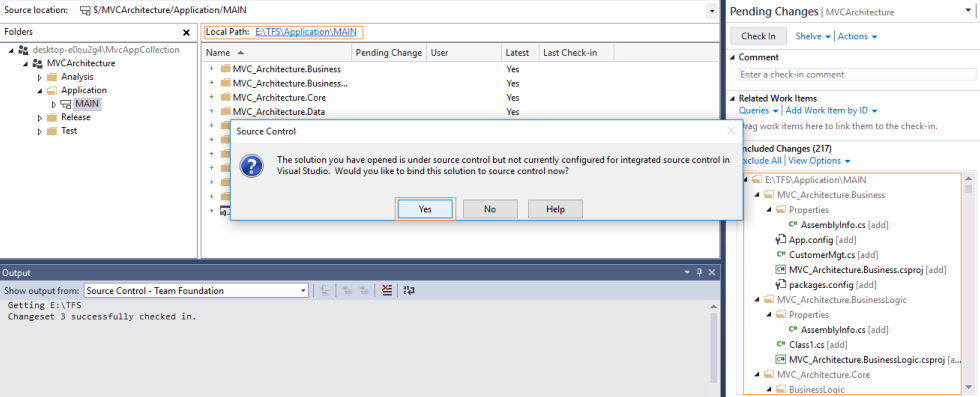Click the App.config file icon in Included Changes
Image resolution: width=980 pixels, height=397 pixels.
click(780, 239)
